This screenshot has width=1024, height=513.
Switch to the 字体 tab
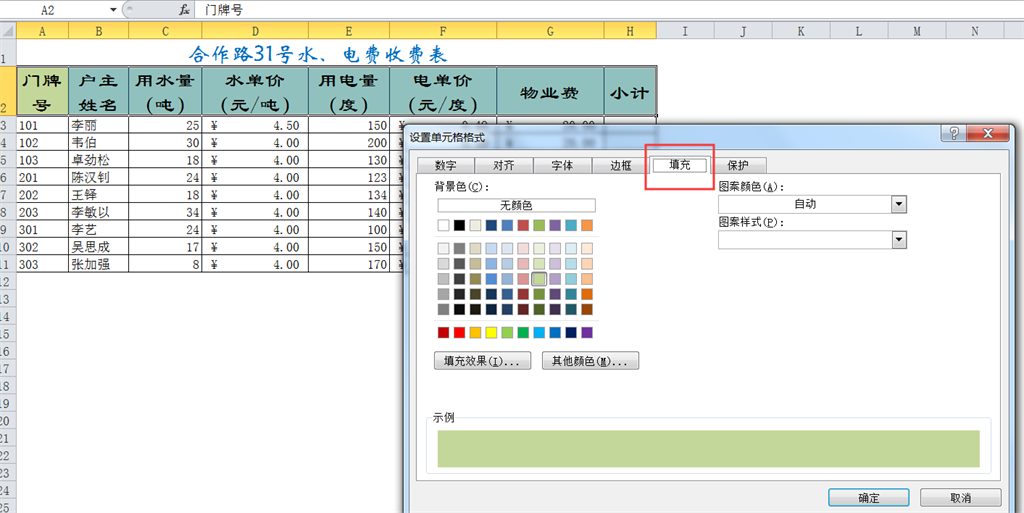(x=563, y=166)
